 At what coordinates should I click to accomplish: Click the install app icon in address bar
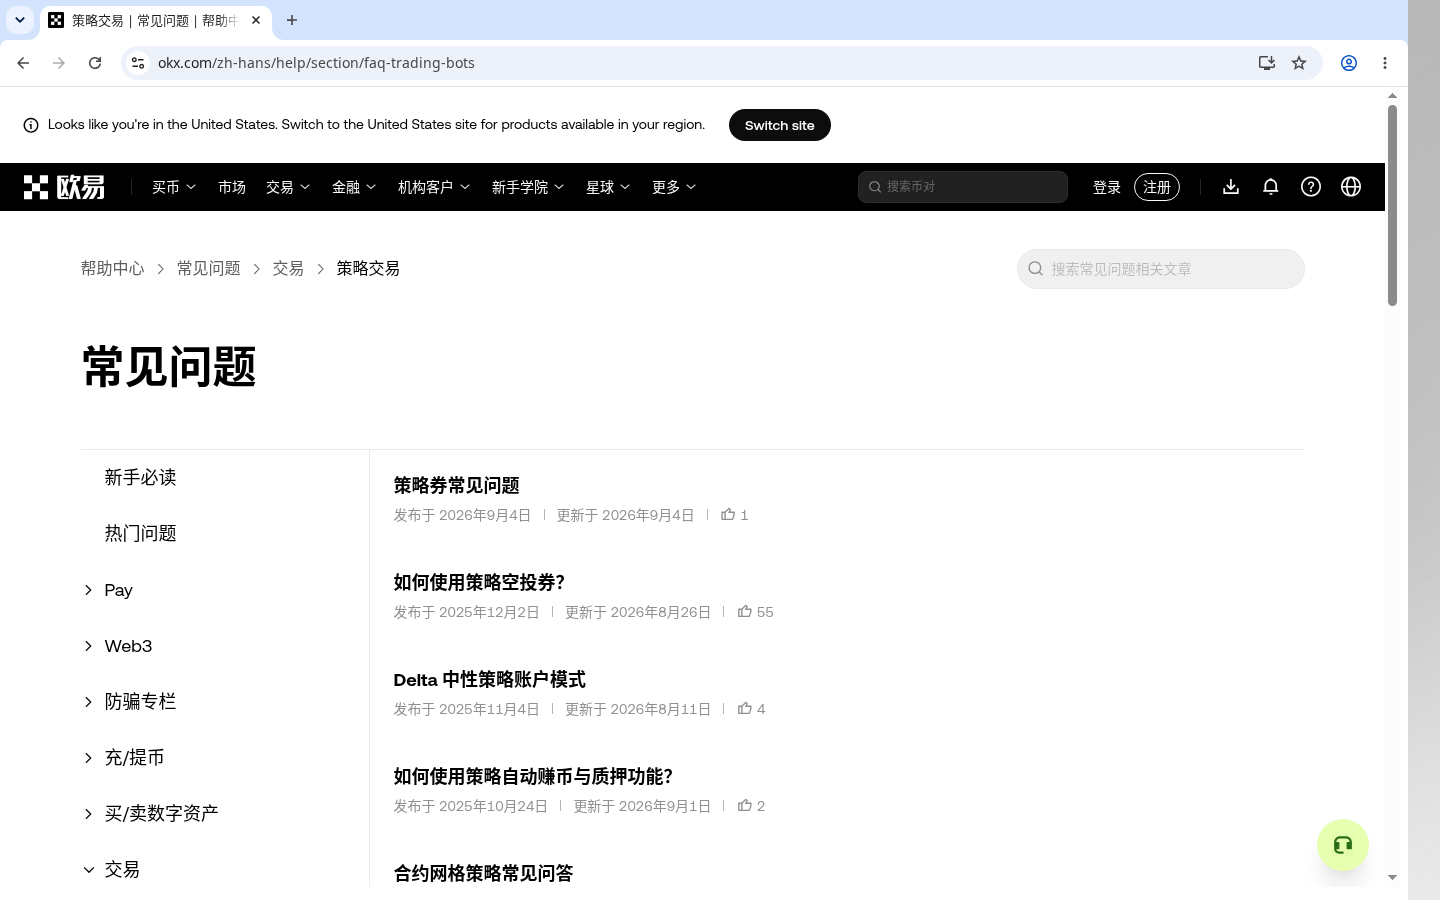1267,63
